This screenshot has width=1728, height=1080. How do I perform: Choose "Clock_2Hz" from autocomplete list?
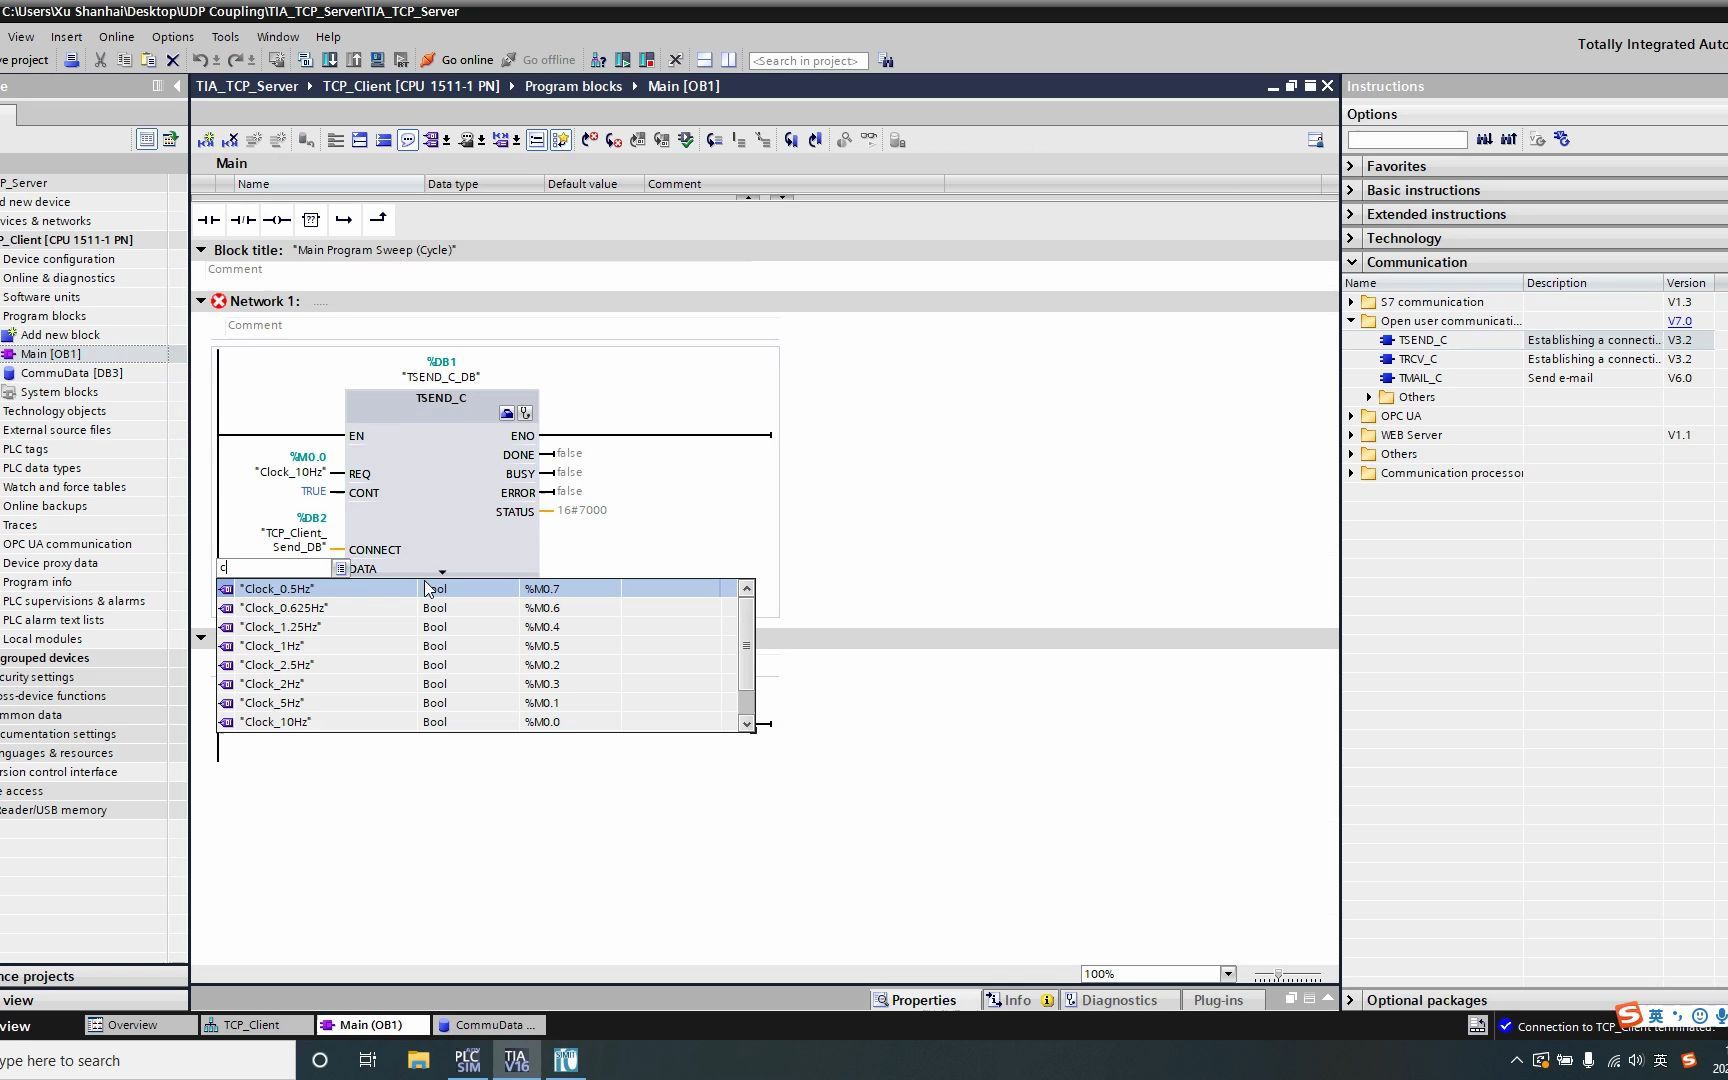click(478, 684)
